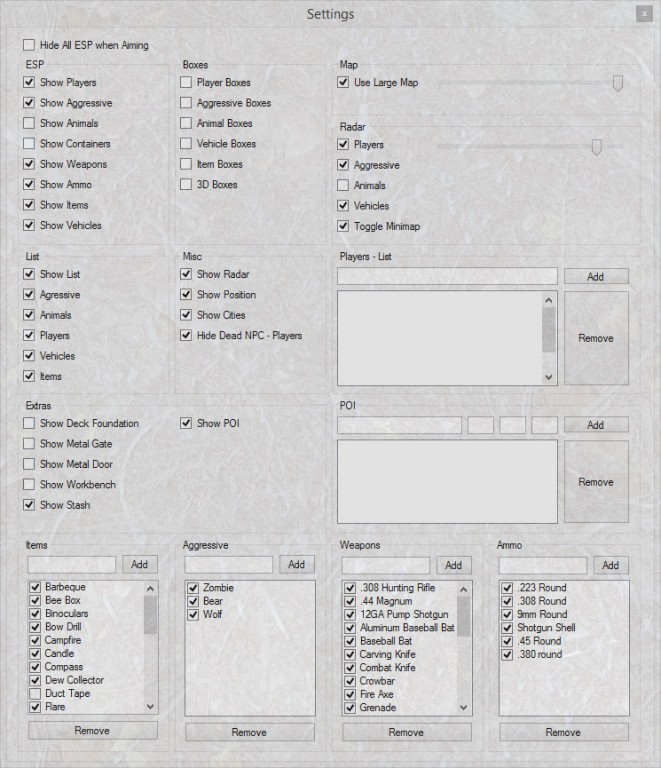Uncheck Show List checkbox
This screenshot has height=768, width=661.
pos(29,274)
